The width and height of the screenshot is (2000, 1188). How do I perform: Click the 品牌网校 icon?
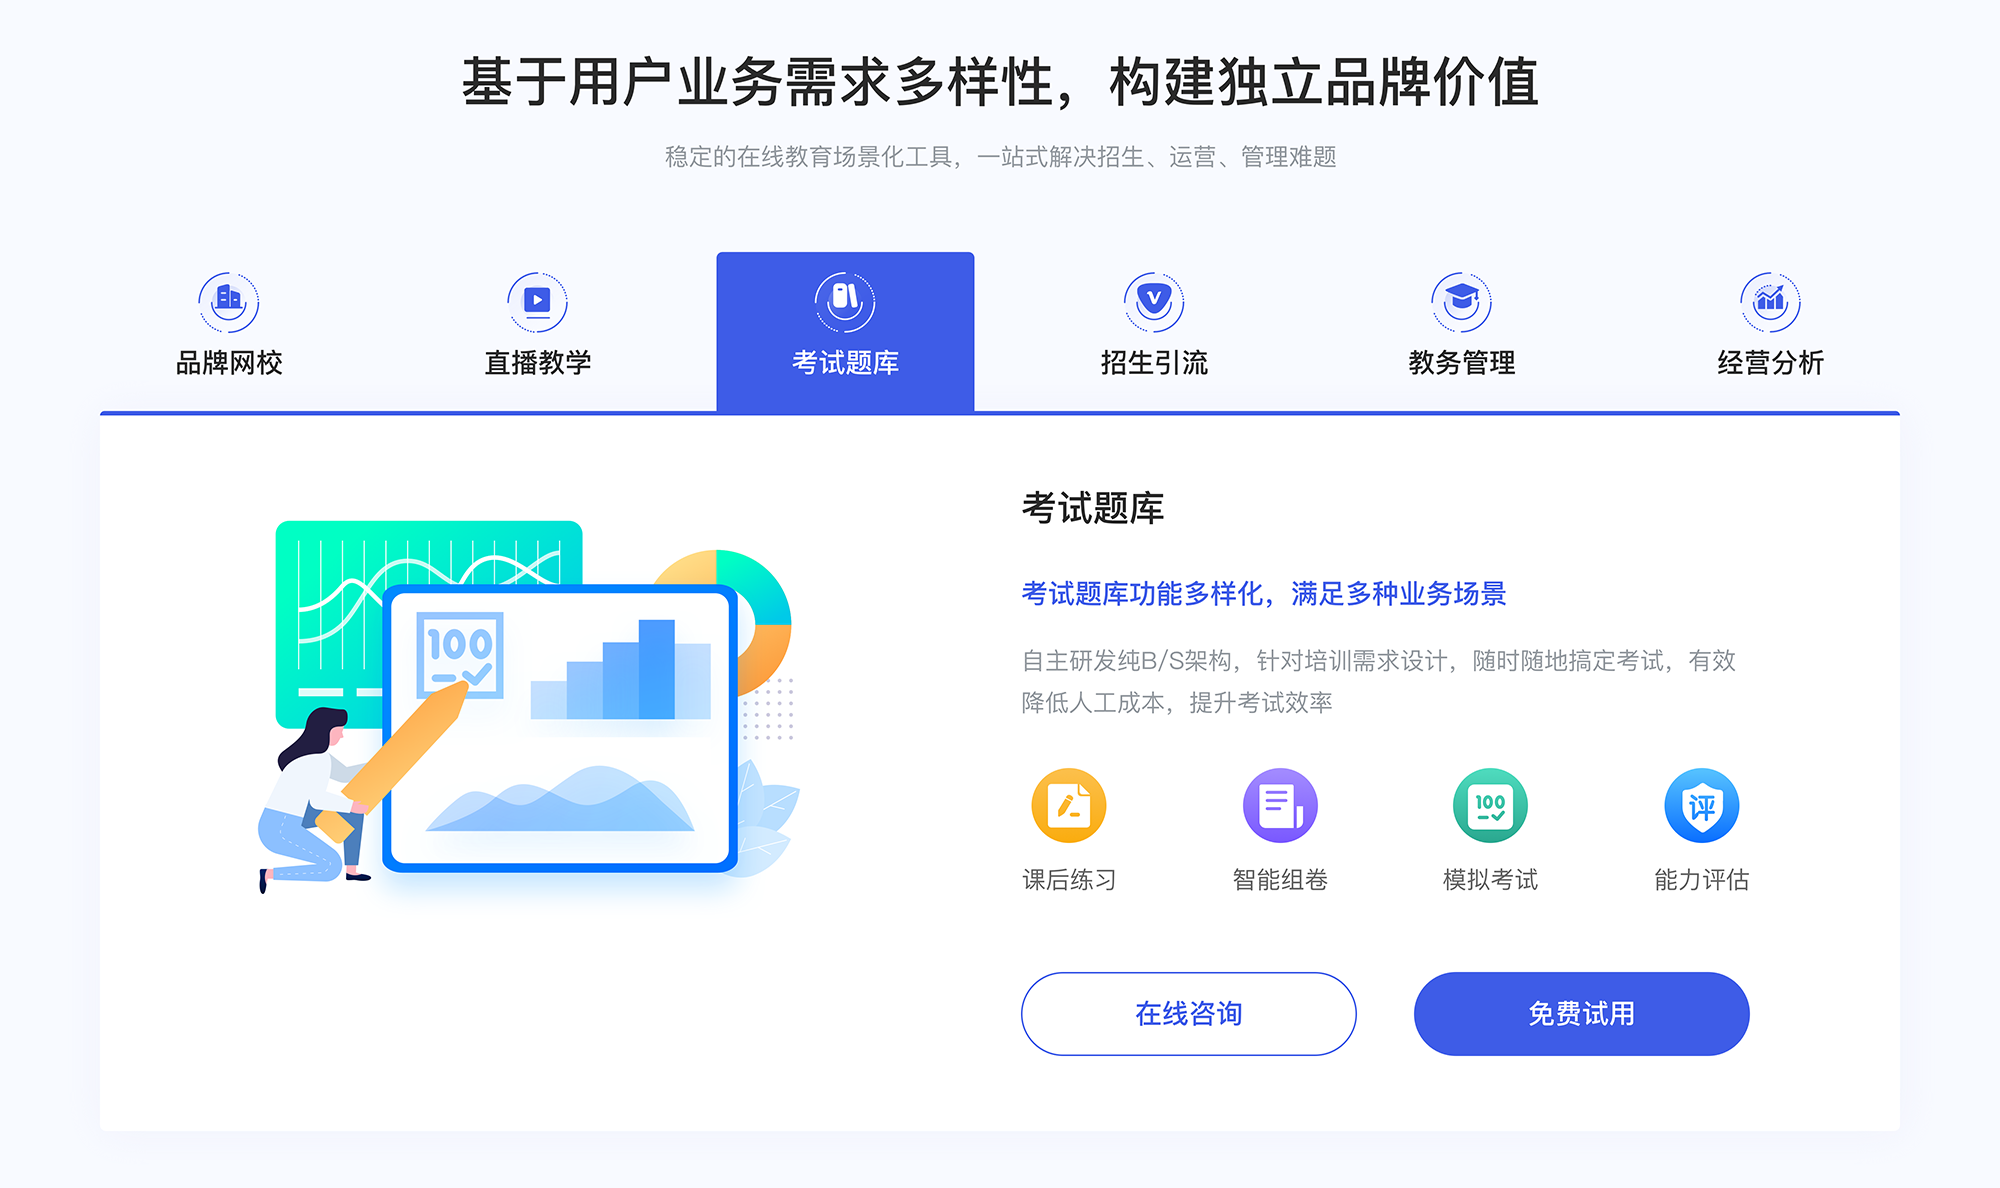pos(225,297)
